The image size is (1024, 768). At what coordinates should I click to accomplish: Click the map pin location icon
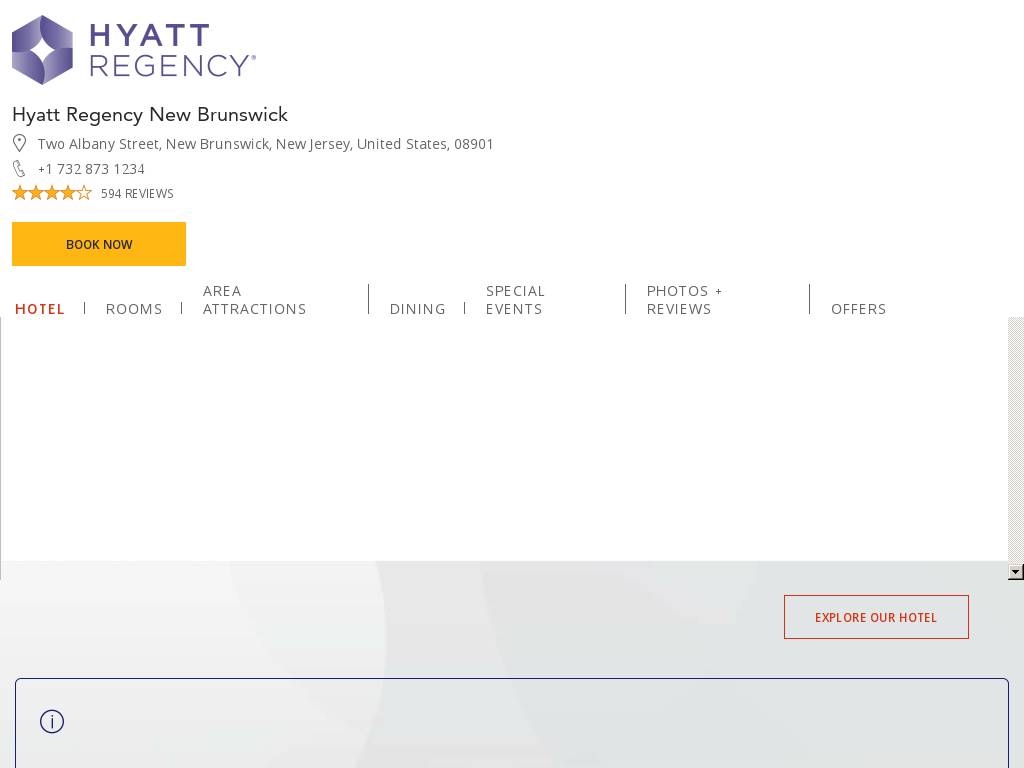coord(20,143)
